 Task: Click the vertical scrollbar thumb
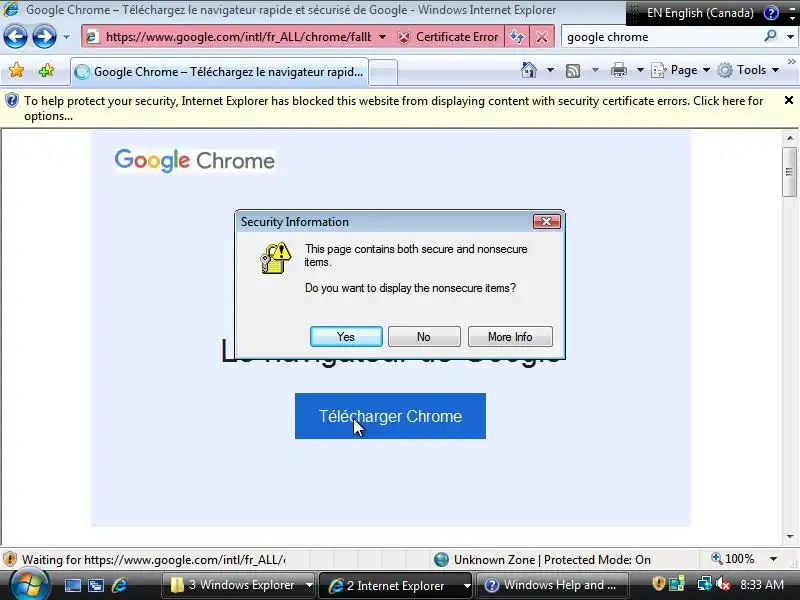click(x=789, y=172)
